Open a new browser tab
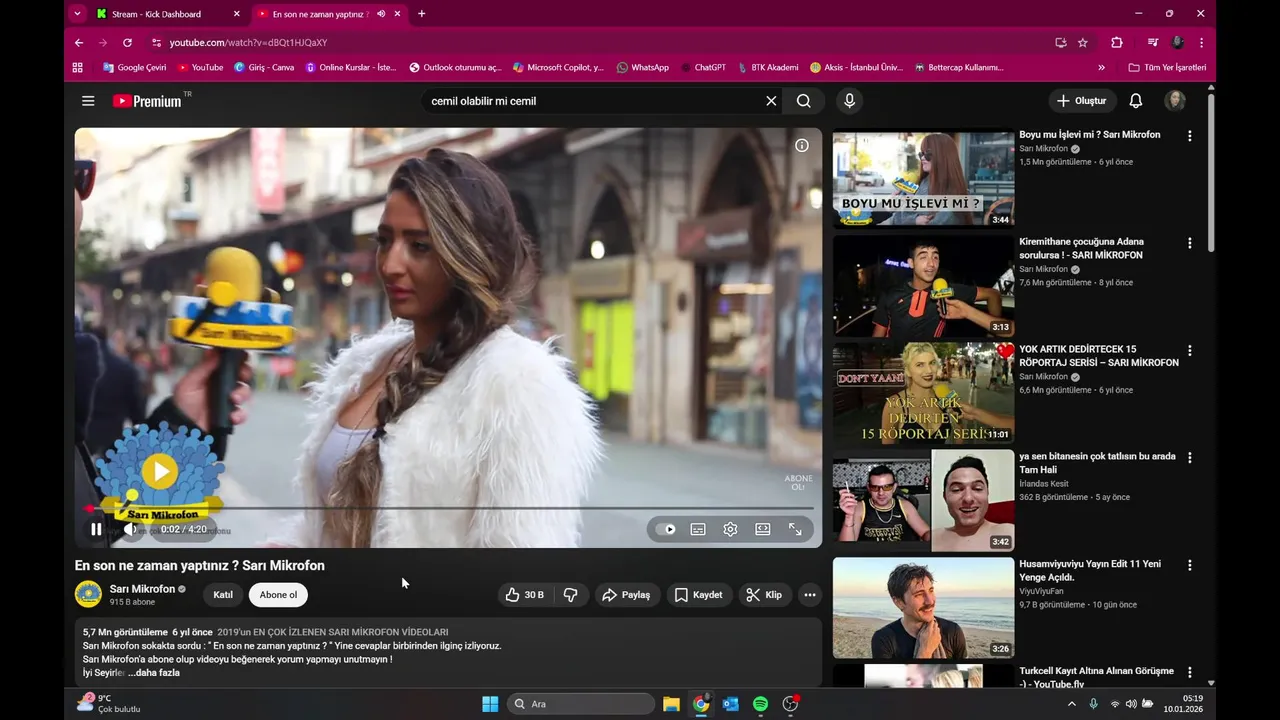Image resolution: width=1280 pixels, height=720 pixels. pyautogui.click(x=421, y=14)
